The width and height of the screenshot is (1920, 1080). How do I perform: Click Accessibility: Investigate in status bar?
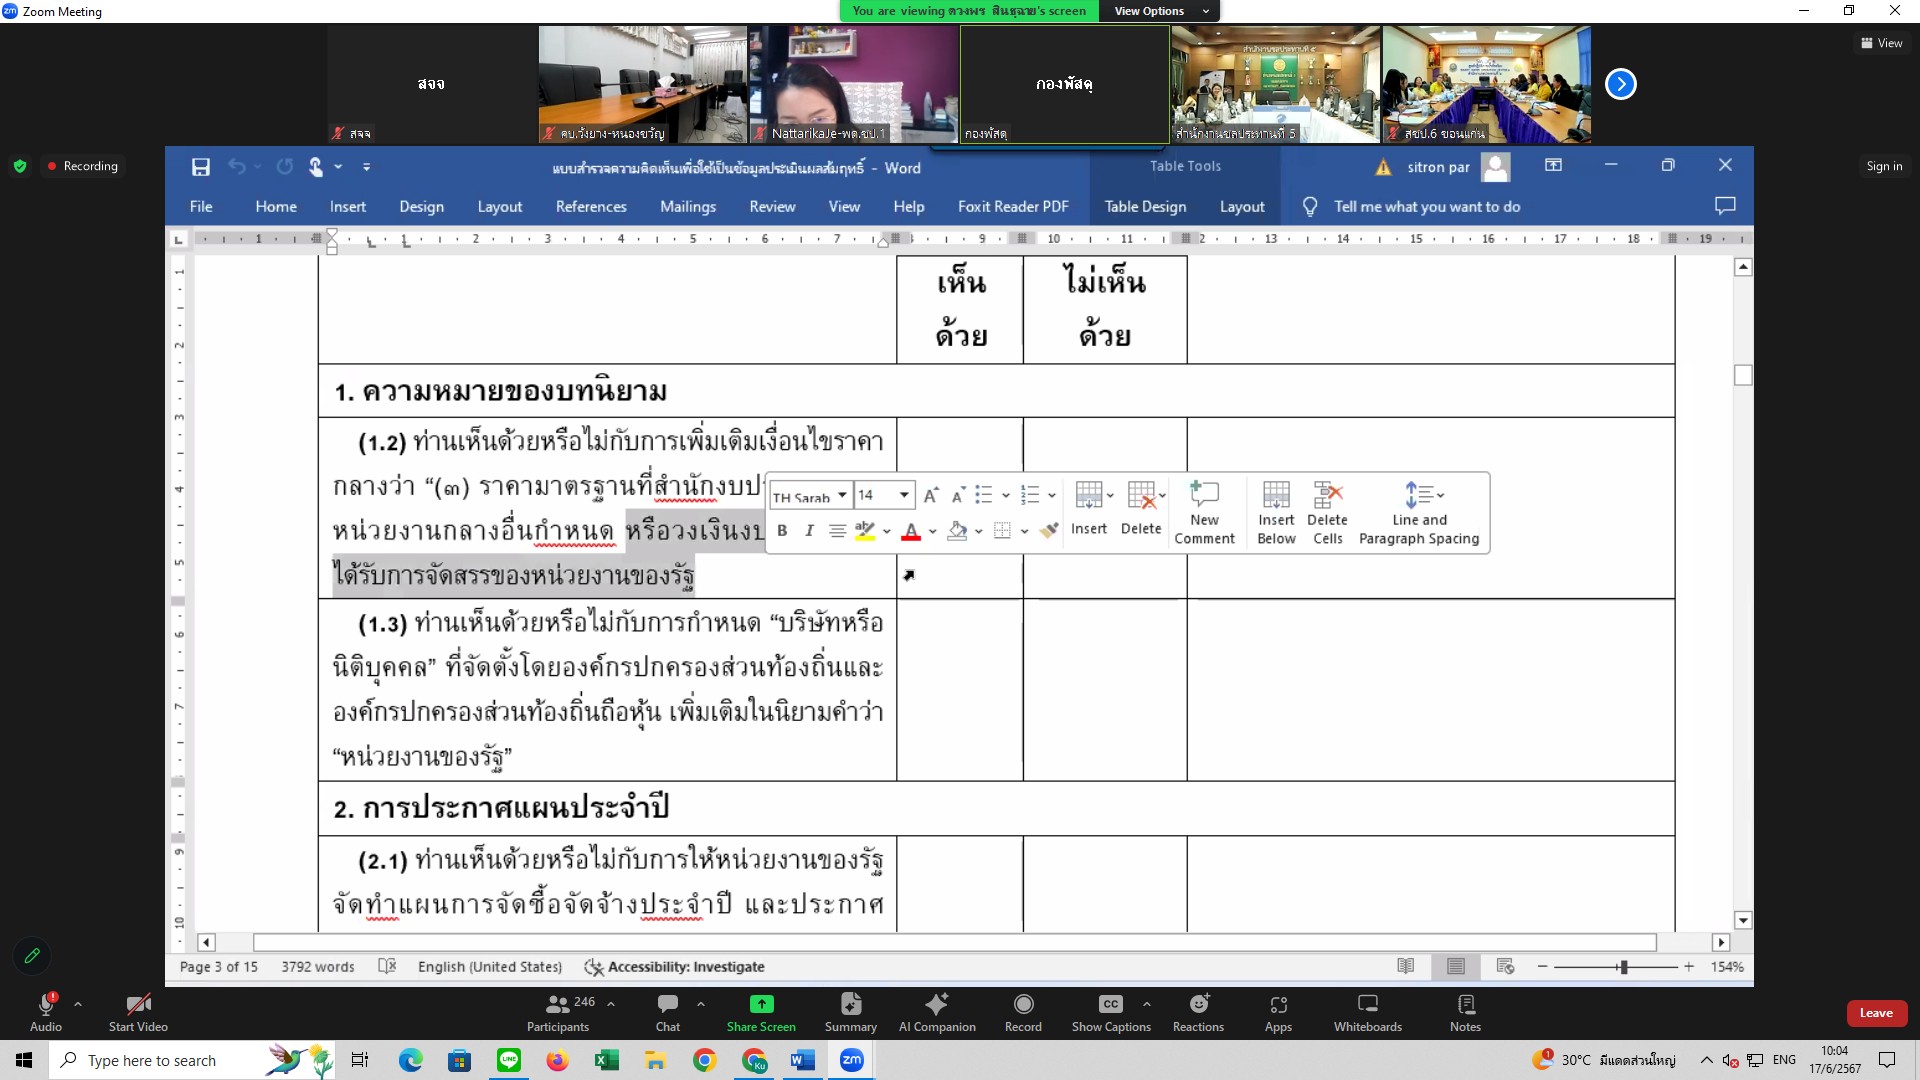pyautogui.click(x=675, y=967)
